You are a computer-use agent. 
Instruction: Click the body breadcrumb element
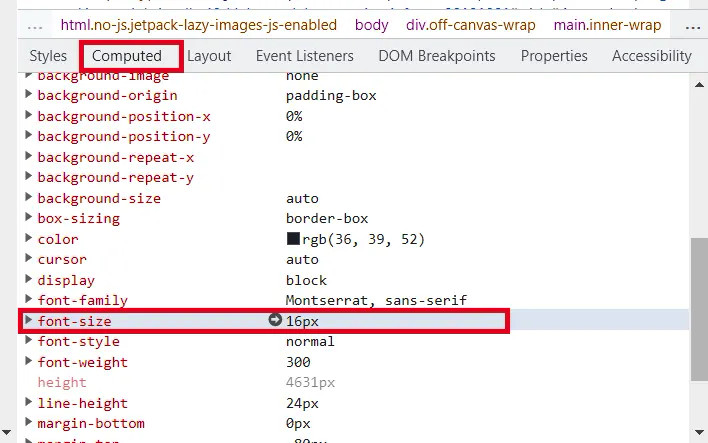tap(372, 24)
